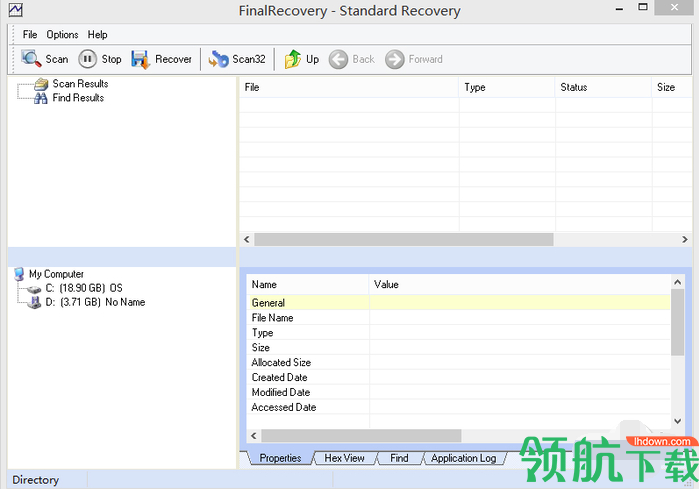Click the Find Results binoculars icon
Viewport: 699px width, 489px height.
[41, 98]
